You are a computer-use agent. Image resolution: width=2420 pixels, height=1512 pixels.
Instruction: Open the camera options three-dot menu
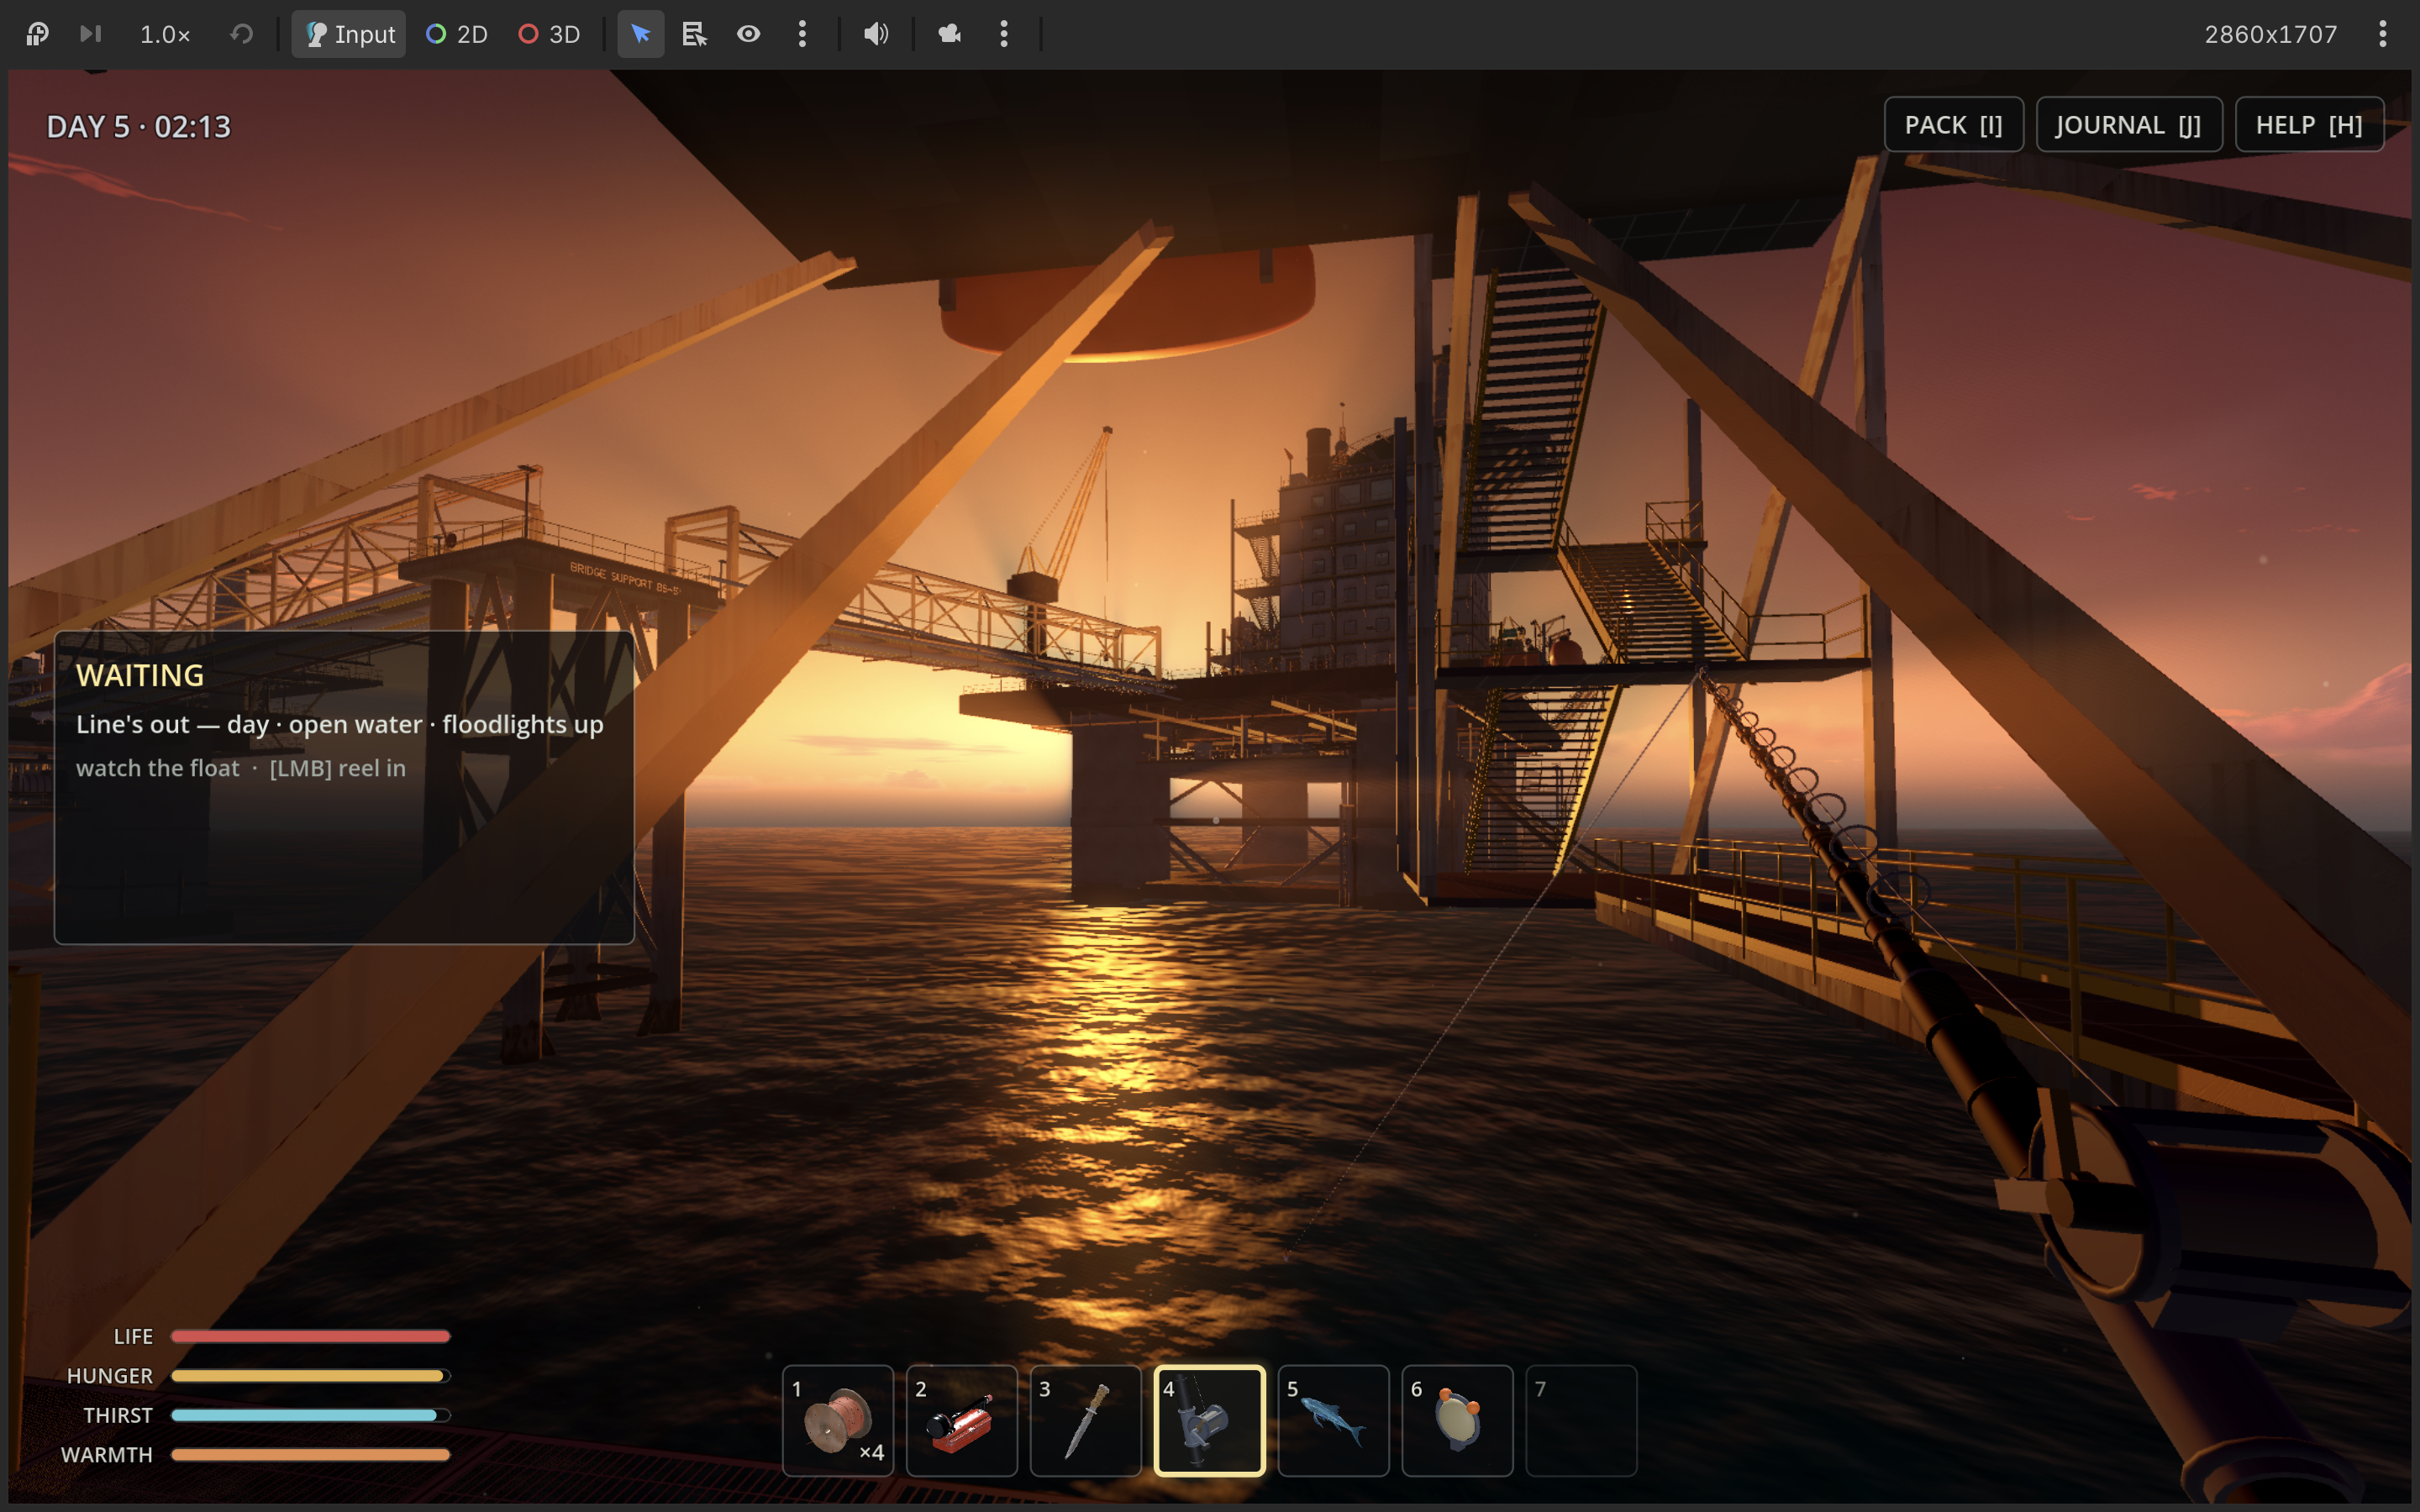coord(1004,34)
